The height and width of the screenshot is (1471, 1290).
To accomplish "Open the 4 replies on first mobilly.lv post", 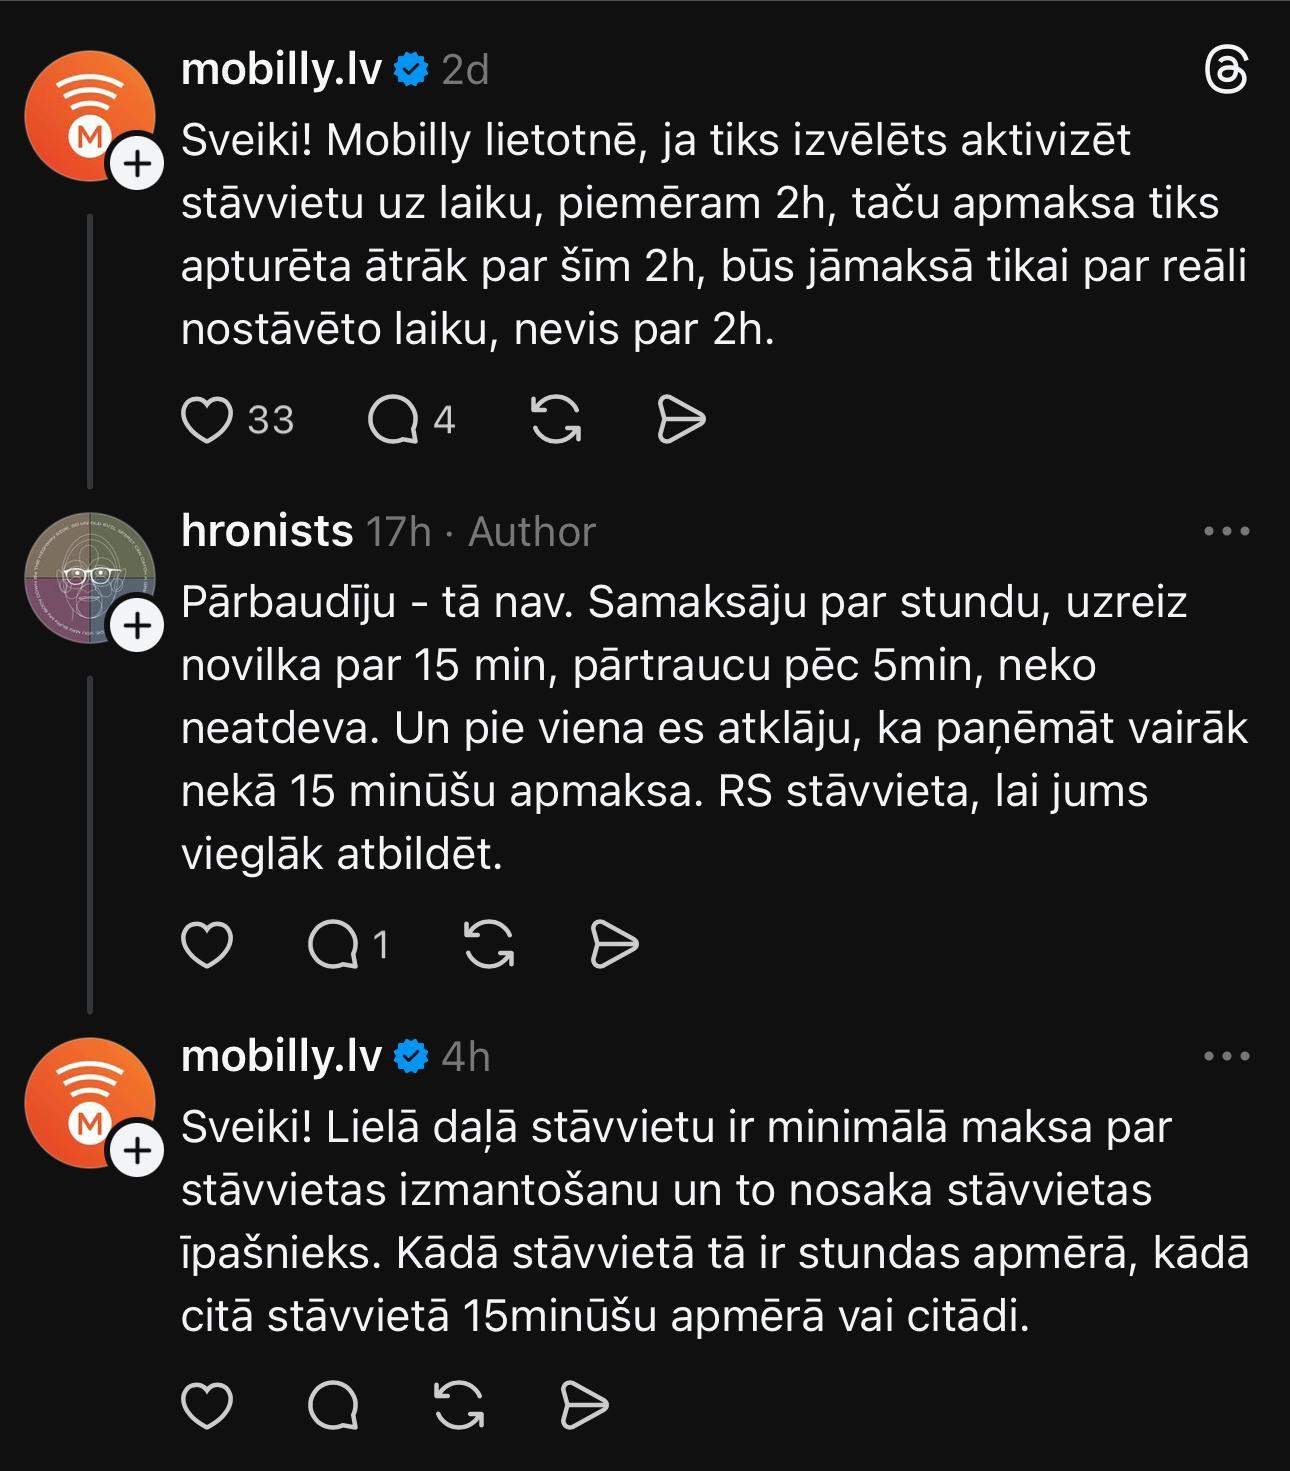I will click(393, 420).
